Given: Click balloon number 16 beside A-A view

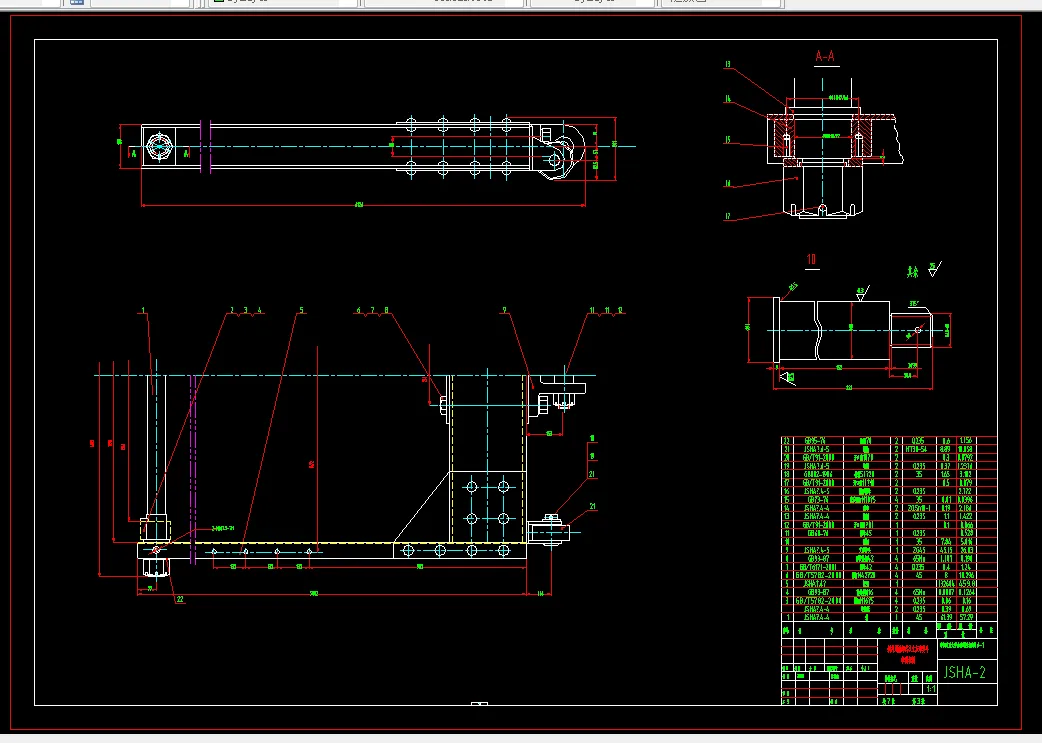Looking at the screenshot, I should click(x=728, y=183).
